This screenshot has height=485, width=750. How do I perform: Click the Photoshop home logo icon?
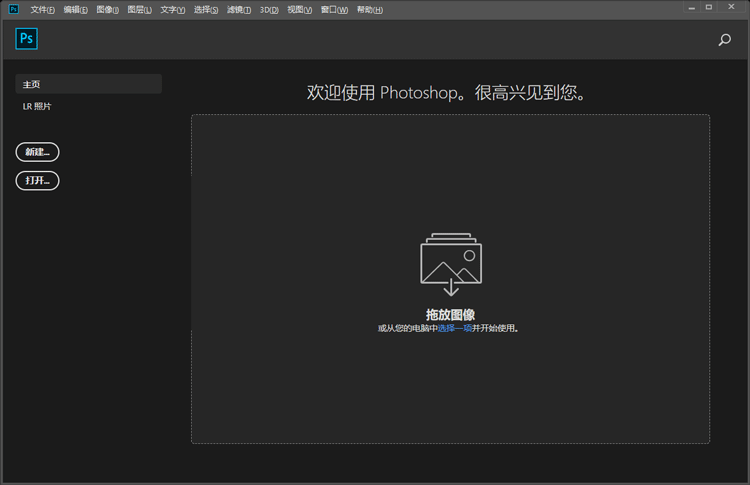[x=26, y=39]
